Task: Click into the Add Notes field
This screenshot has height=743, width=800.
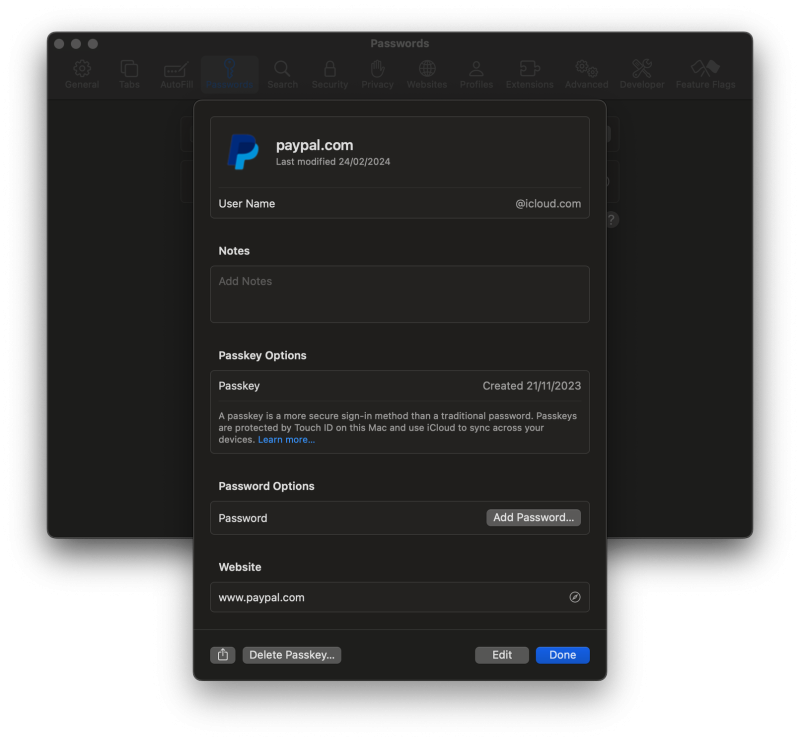Action: coord(399,294)
